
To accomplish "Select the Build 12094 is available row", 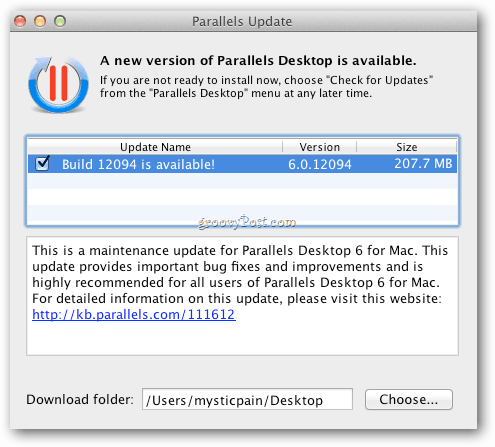I will point(242,164).
